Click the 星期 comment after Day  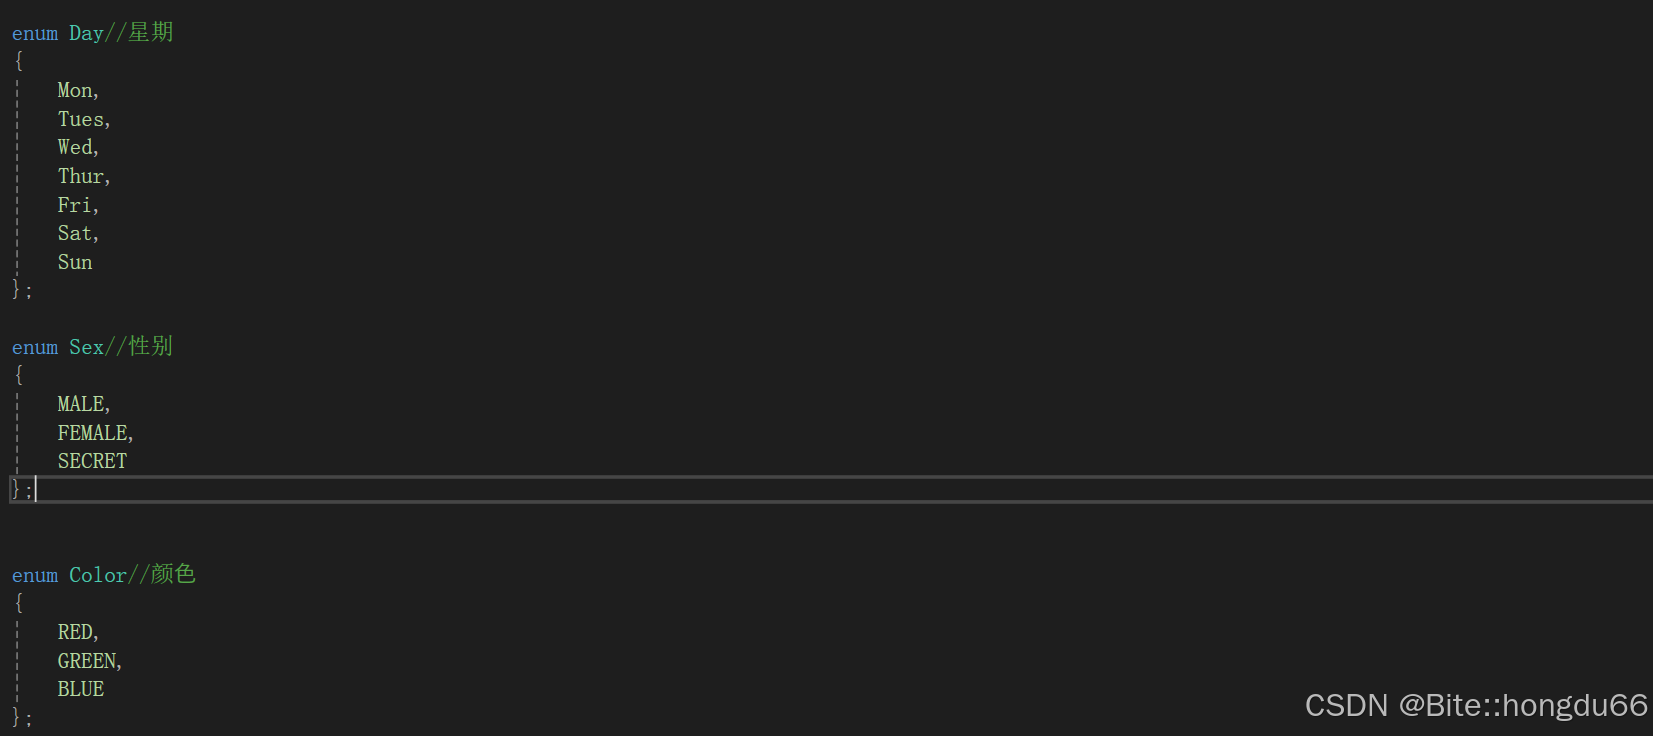[151, 33]
